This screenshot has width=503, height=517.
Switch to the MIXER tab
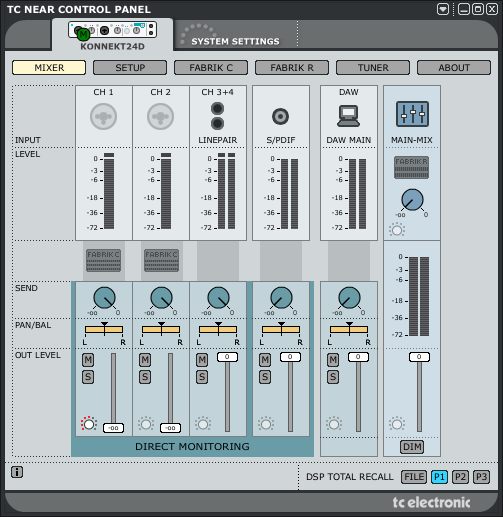click(x=49, y=68)
